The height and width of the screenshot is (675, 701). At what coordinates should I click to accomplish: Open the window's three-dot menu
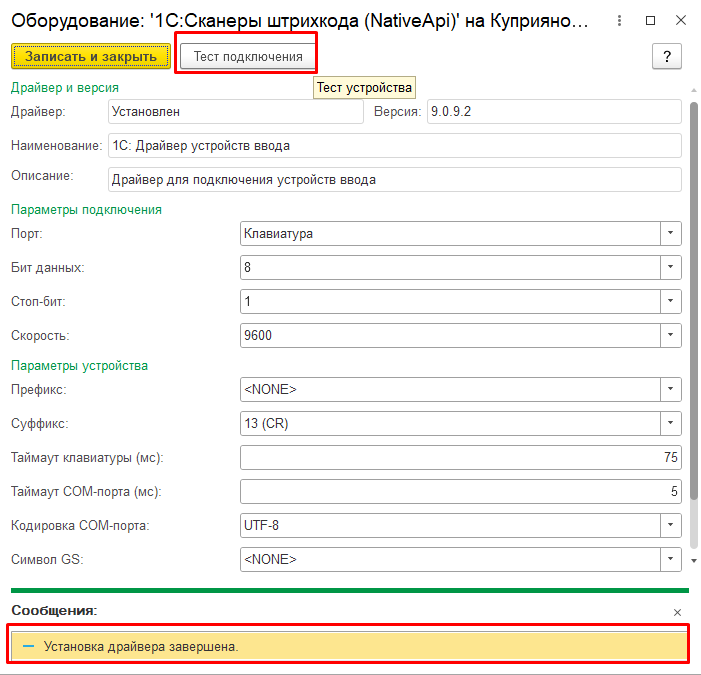click(x=622, y=19)
